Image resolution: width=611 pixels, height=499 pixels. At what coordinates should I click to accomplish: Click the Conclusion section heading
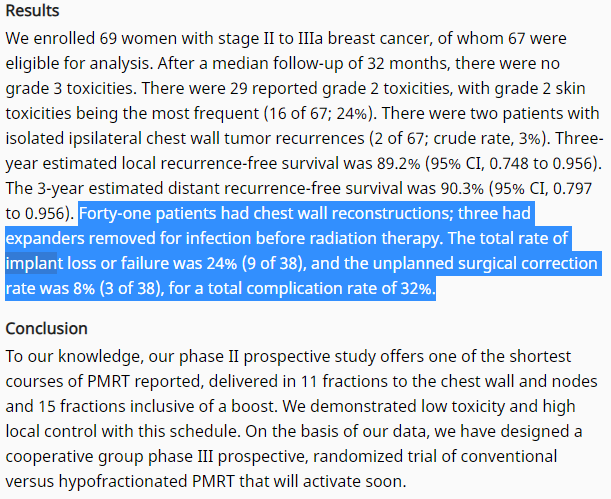pyautogui.click(x=46, y=328)
